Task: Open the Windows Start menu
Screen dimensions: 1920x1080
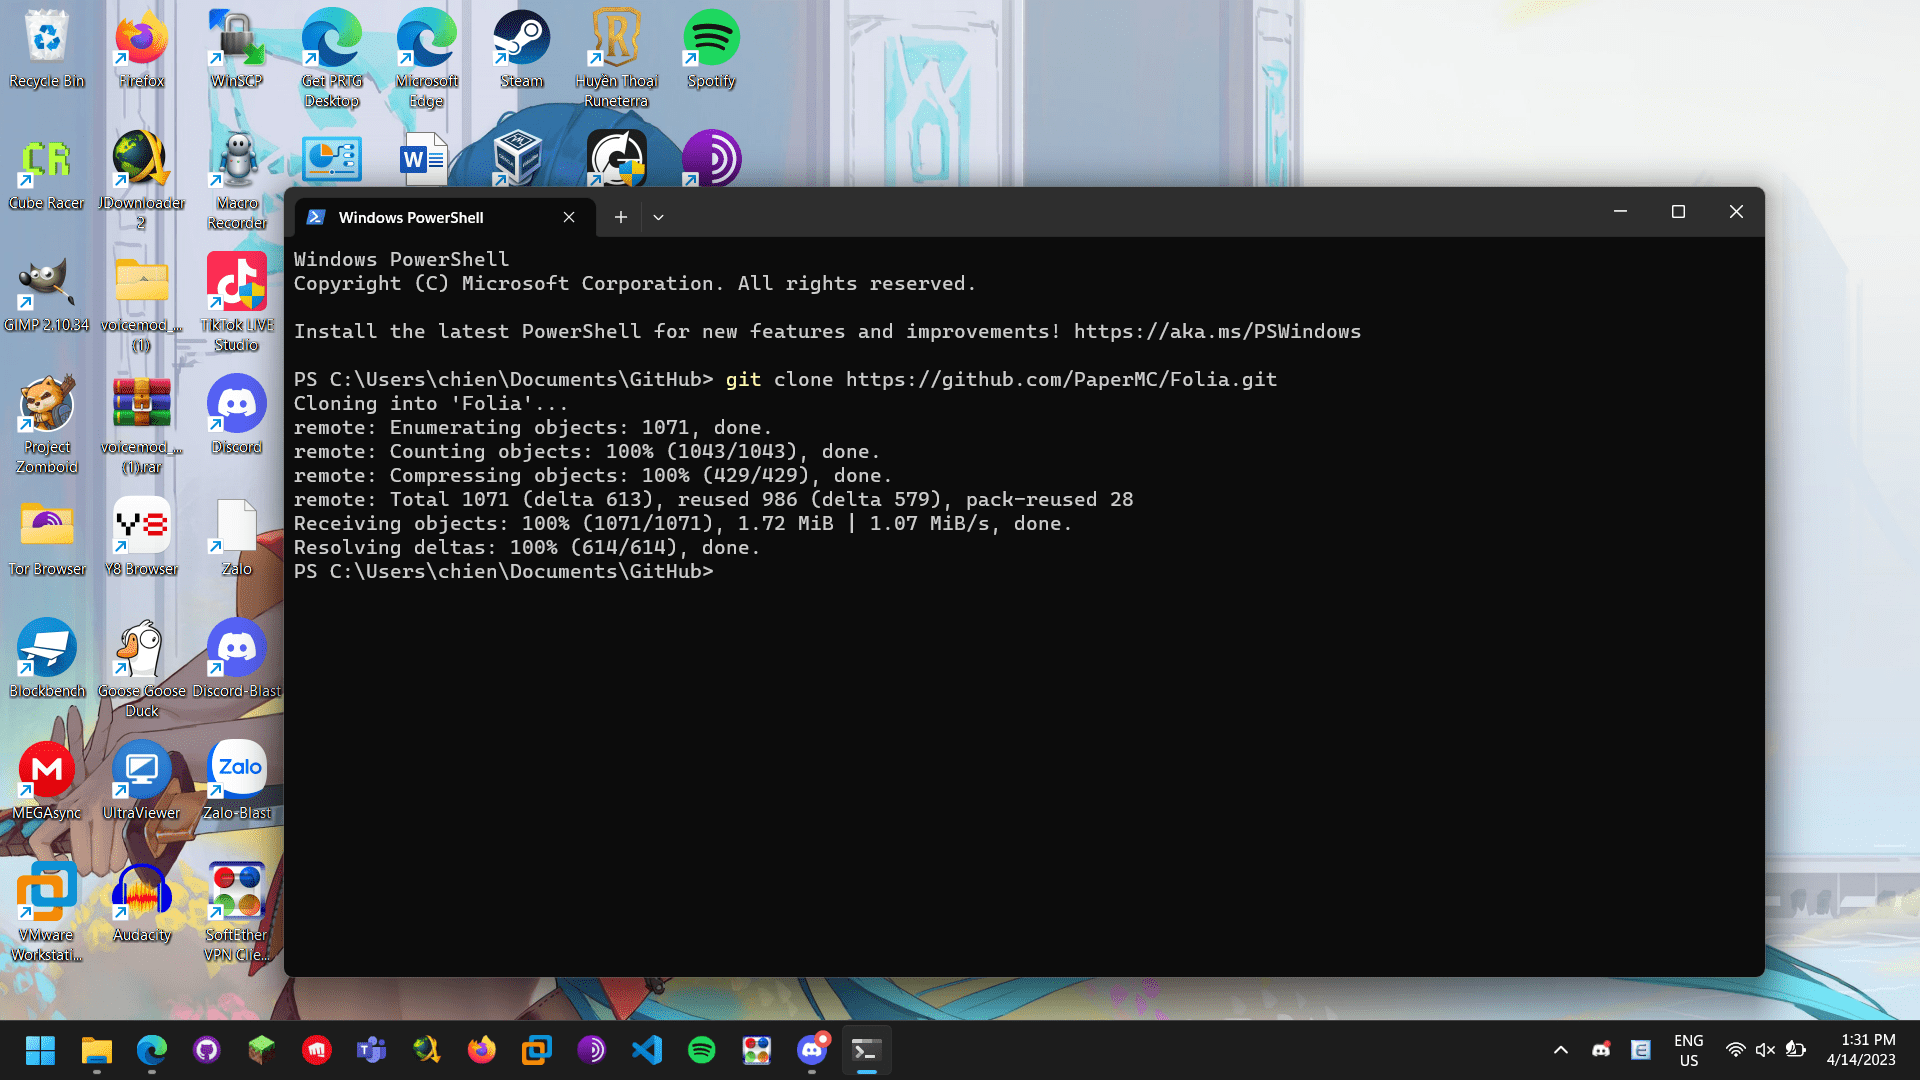Action: pos(41,1050)
